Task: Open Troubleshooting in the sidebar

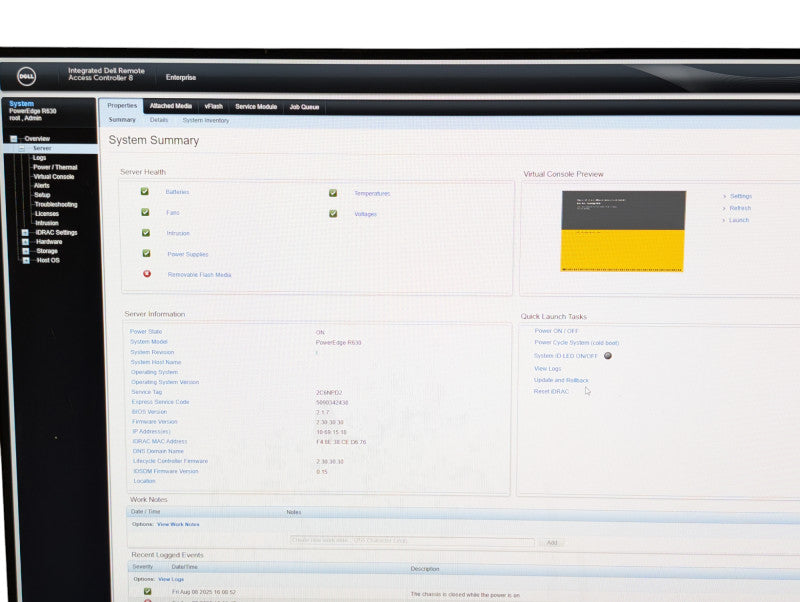Action: click(56, 205)
